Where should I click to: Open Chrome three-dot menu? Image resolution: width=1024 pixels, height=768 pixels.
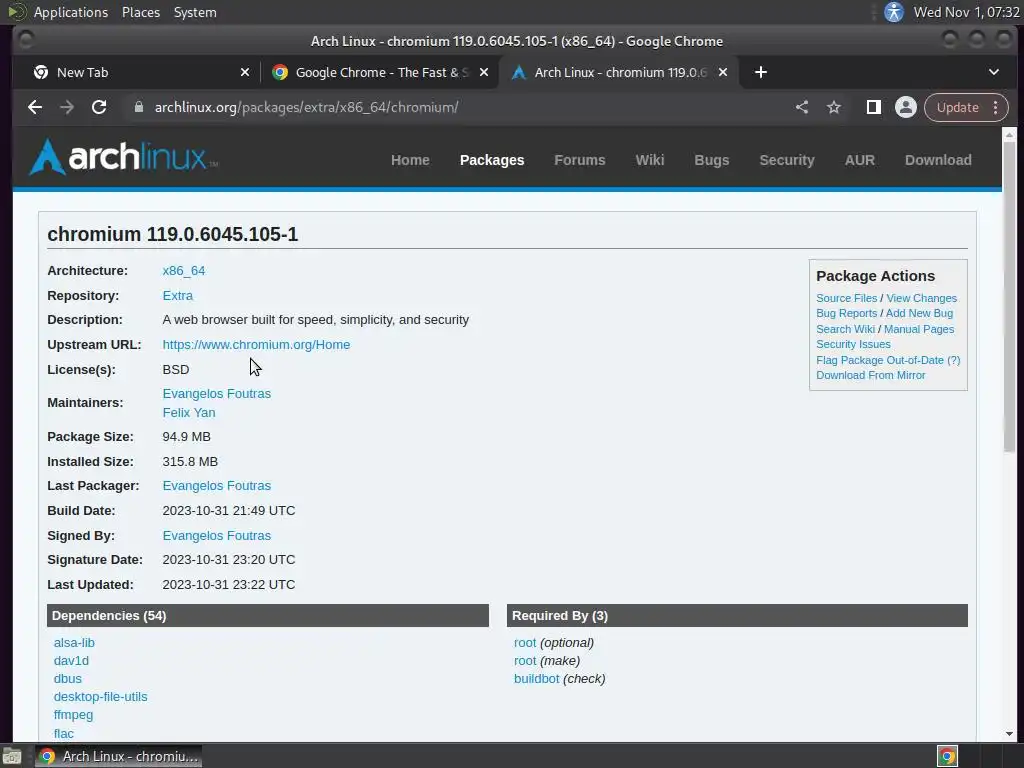tap(995, 107)
